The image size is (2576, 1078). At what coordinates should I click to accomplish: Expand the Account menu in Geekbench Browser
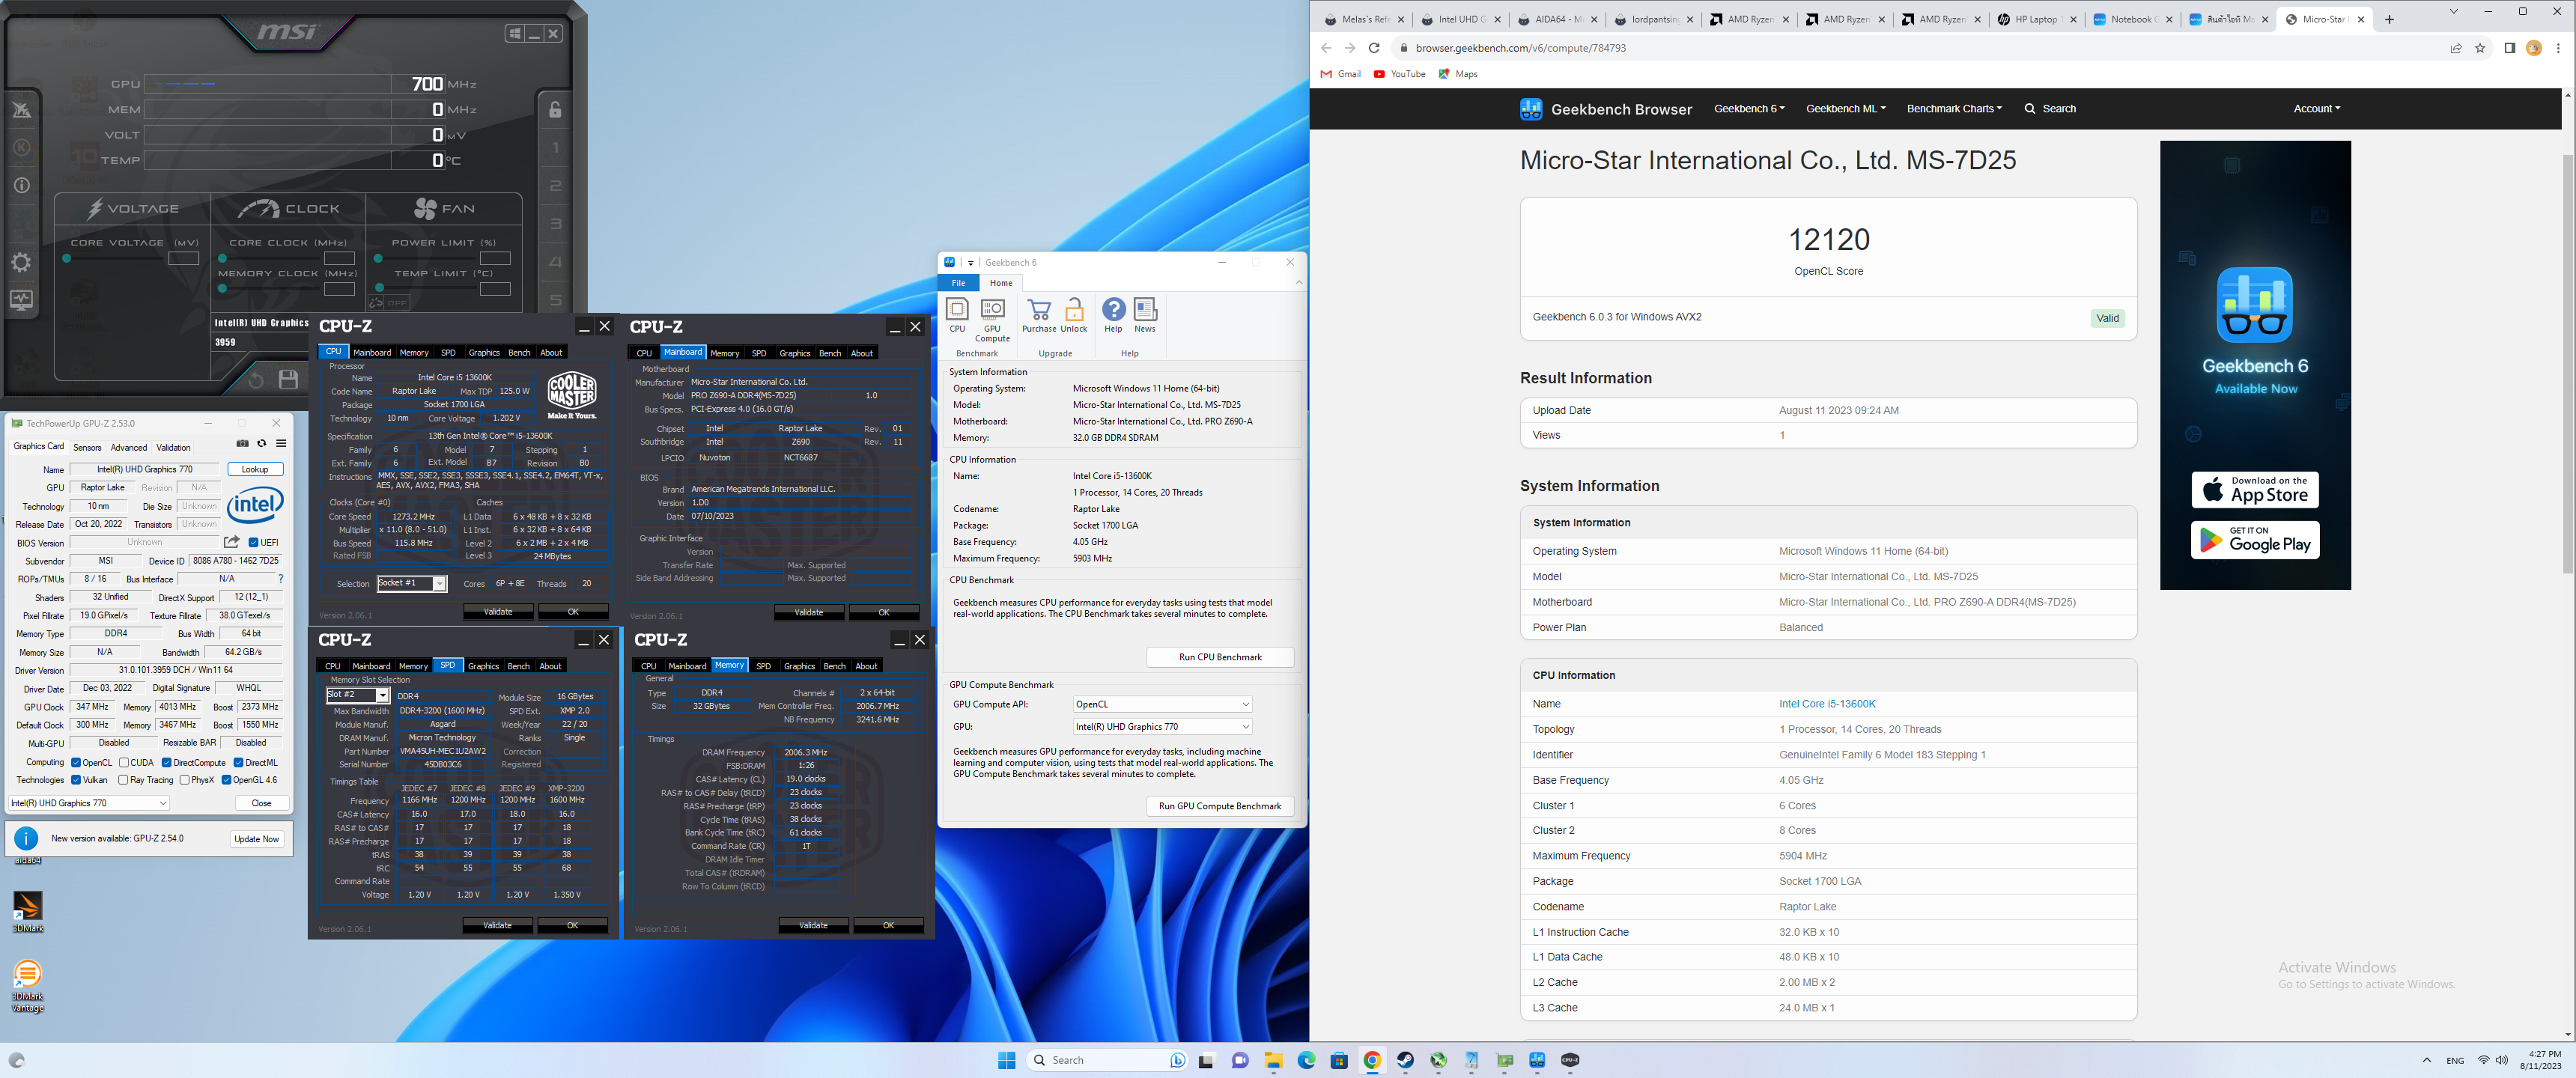2317,109
